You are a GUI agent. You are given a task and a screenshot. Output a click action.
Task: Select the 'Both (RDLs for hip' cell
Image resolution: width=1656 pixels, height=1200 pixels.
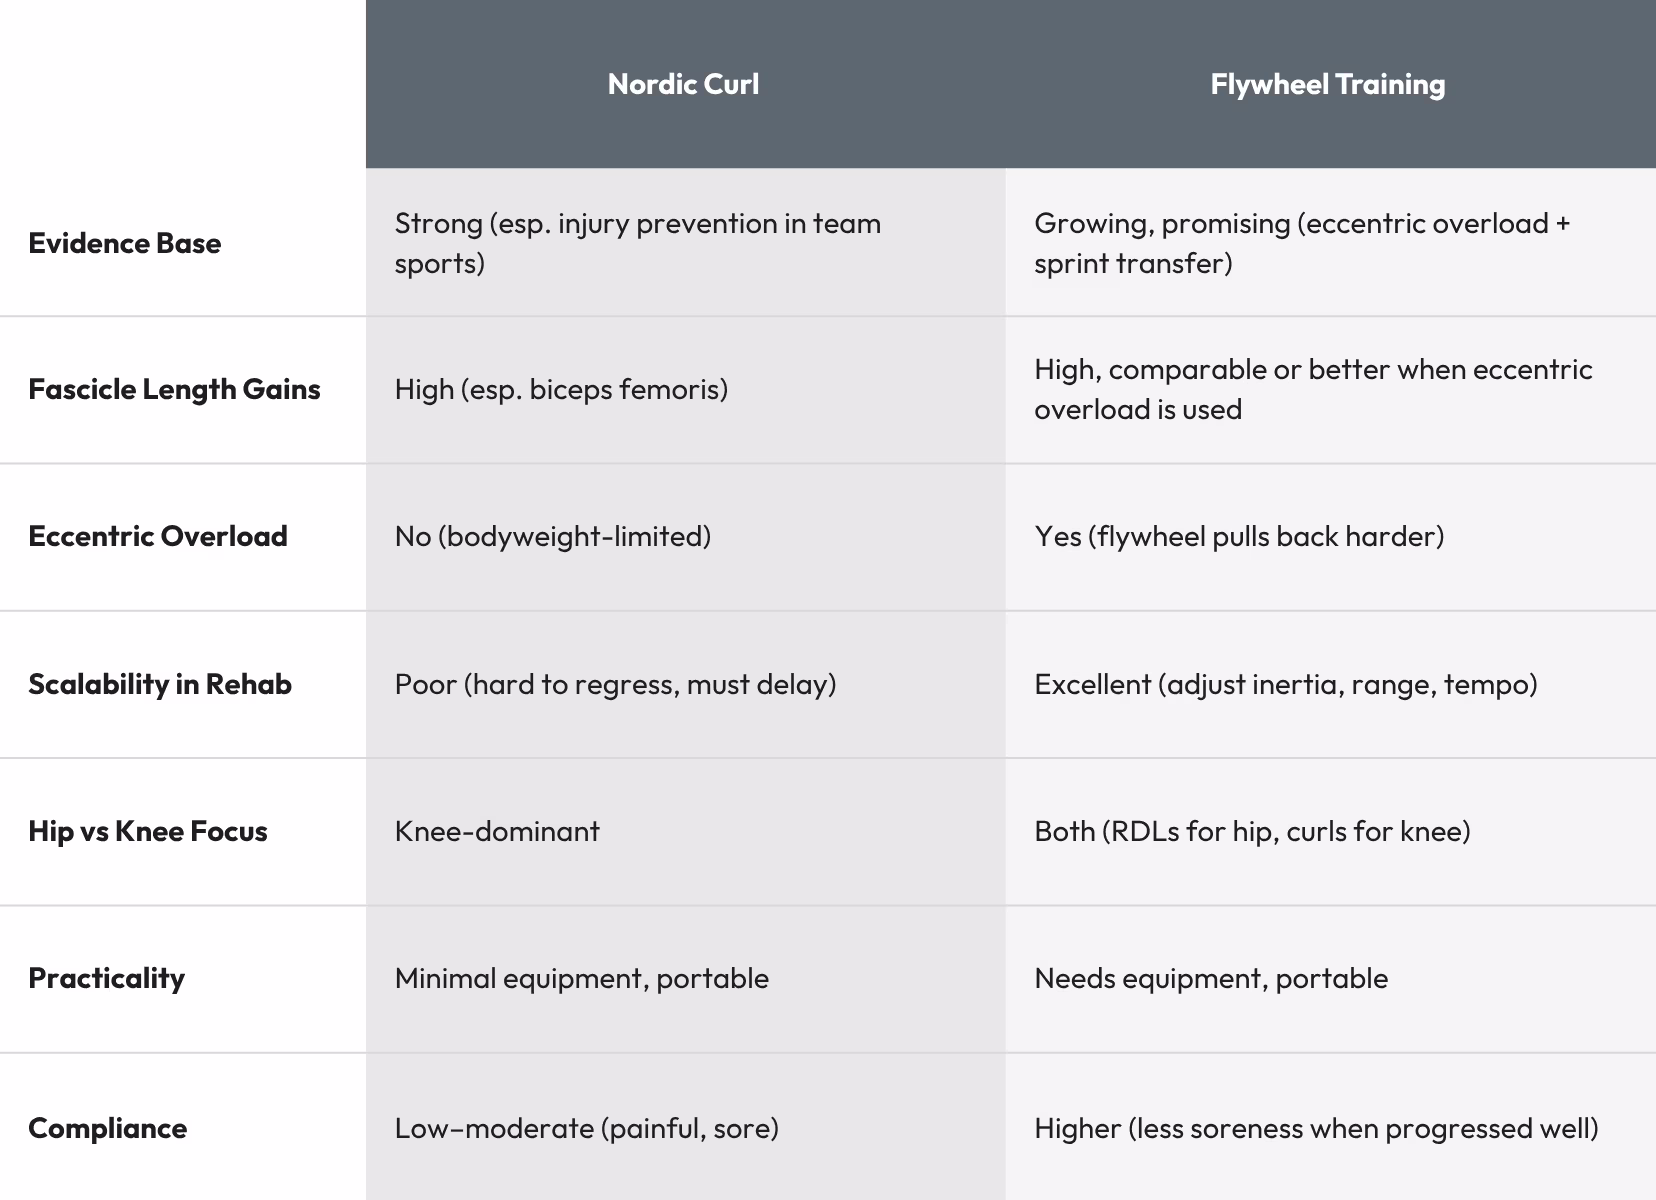point(1252,831)
